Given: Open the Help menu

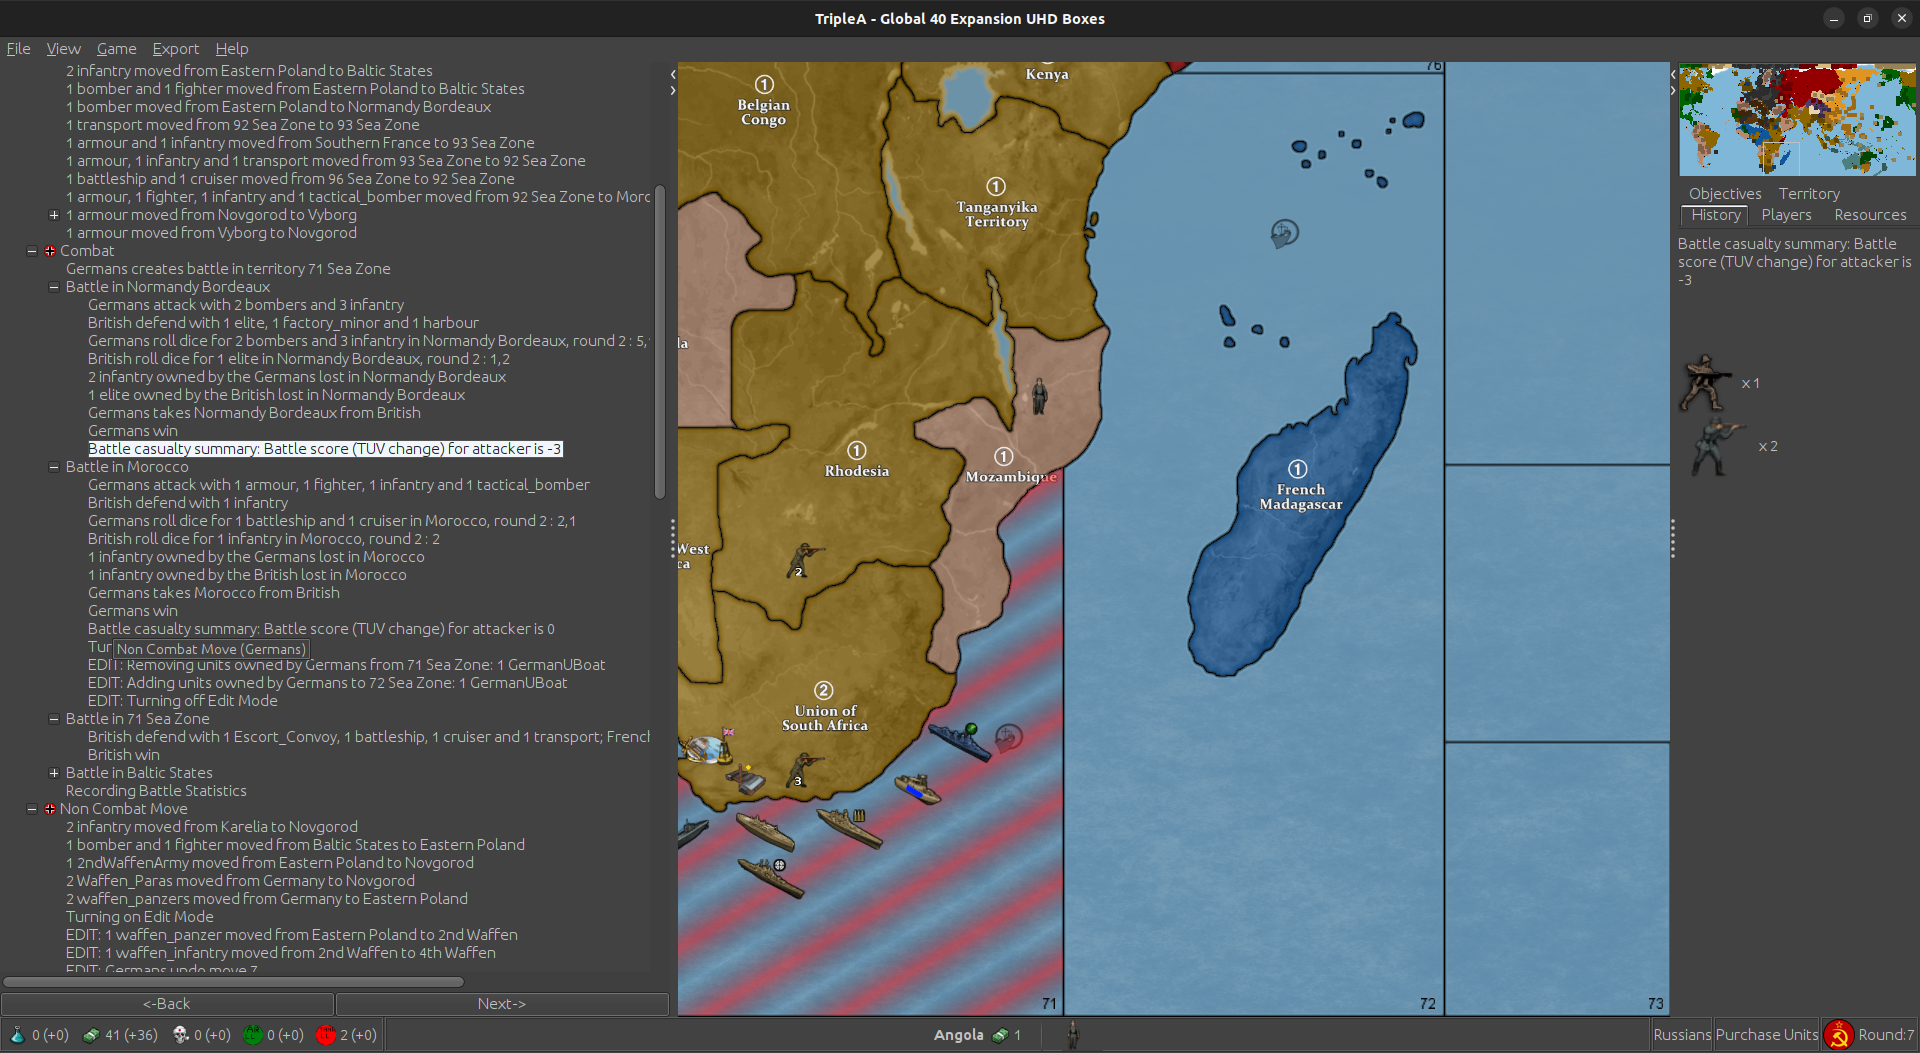Looking at the screenshot, I should 231,48.
